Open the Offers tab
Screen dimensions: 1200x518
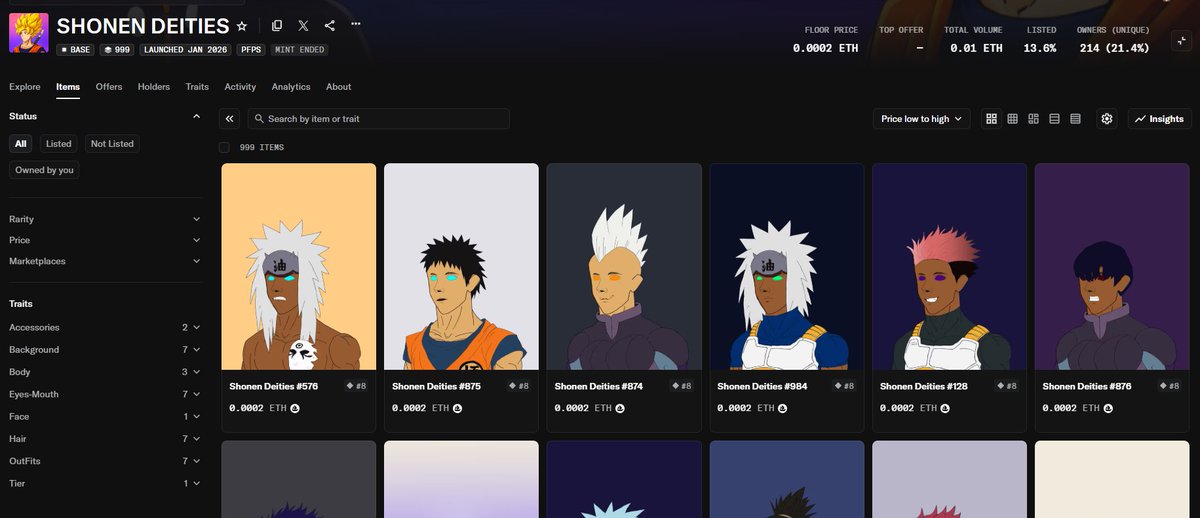(109, 87)
